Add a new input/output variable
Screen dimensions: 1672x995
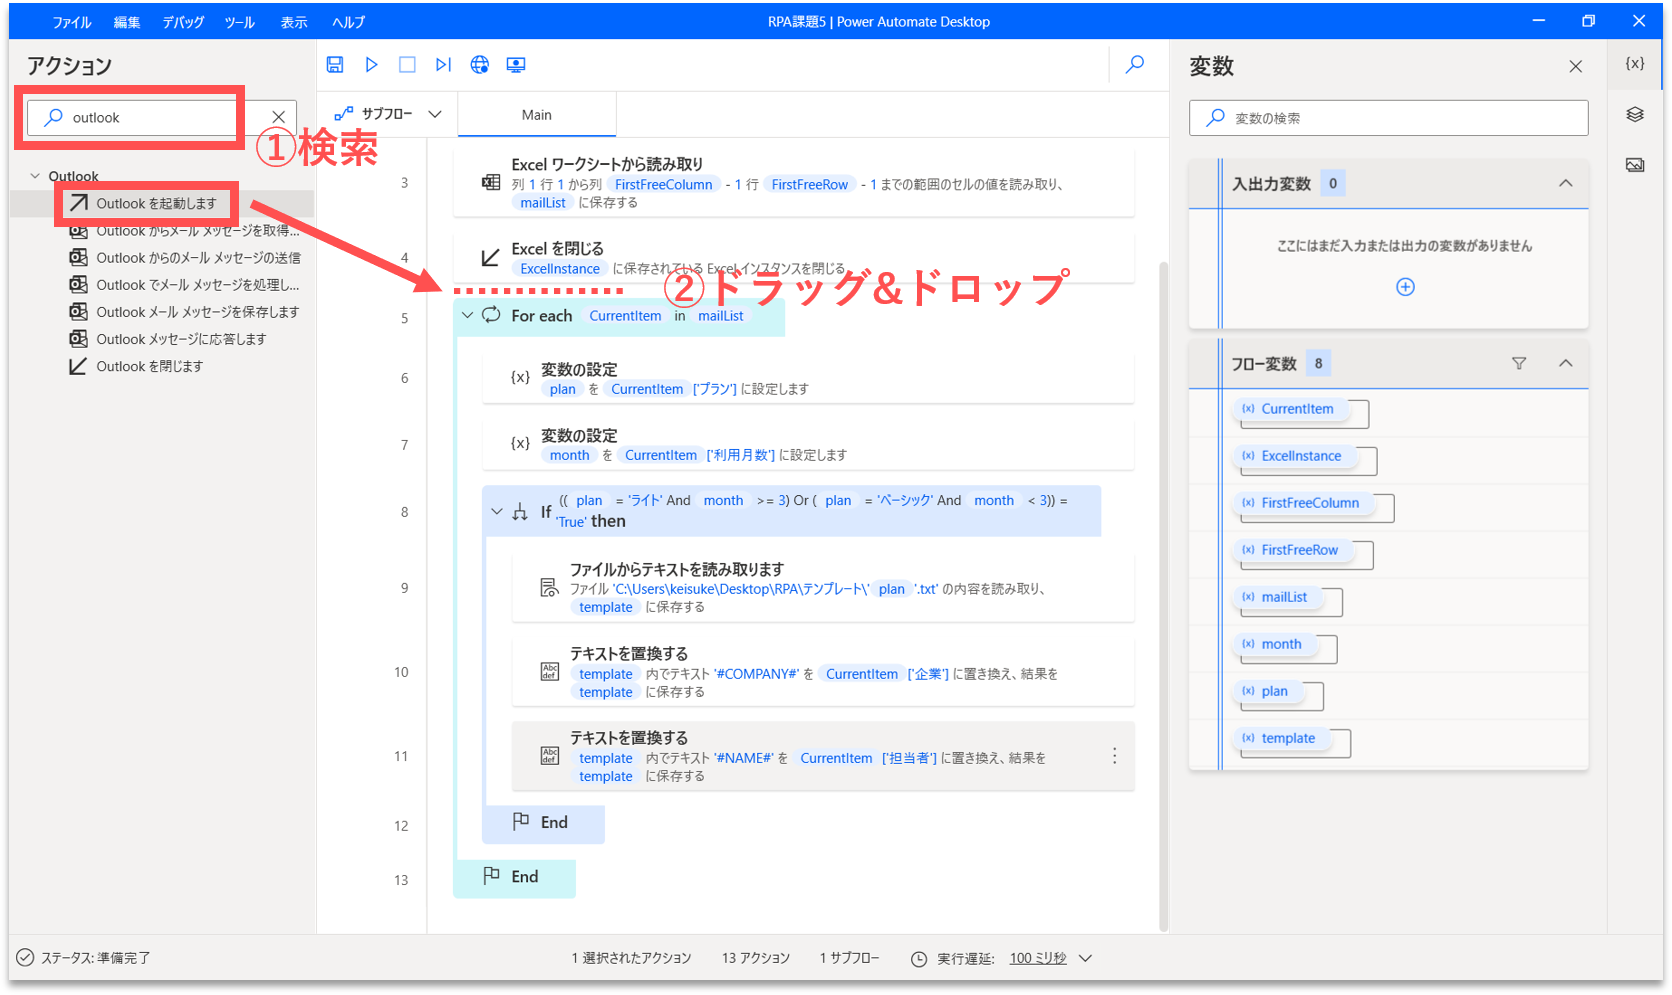1405,287
